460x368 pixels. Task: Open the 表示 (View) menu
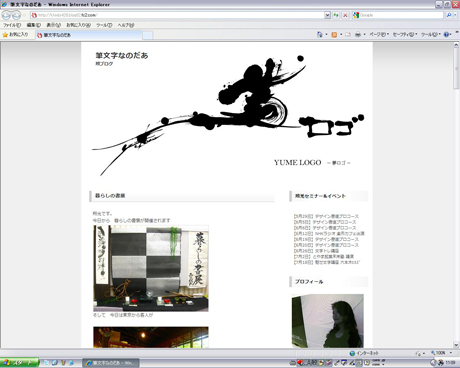click(x=53, y=25)
